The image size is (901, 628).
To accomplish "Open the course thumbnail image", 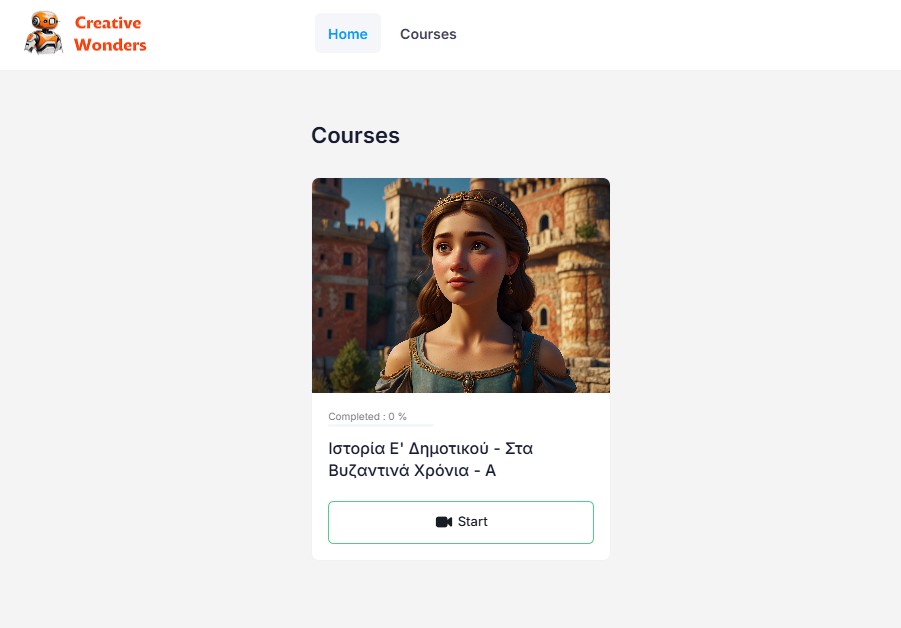I will [x=460, y=285].
